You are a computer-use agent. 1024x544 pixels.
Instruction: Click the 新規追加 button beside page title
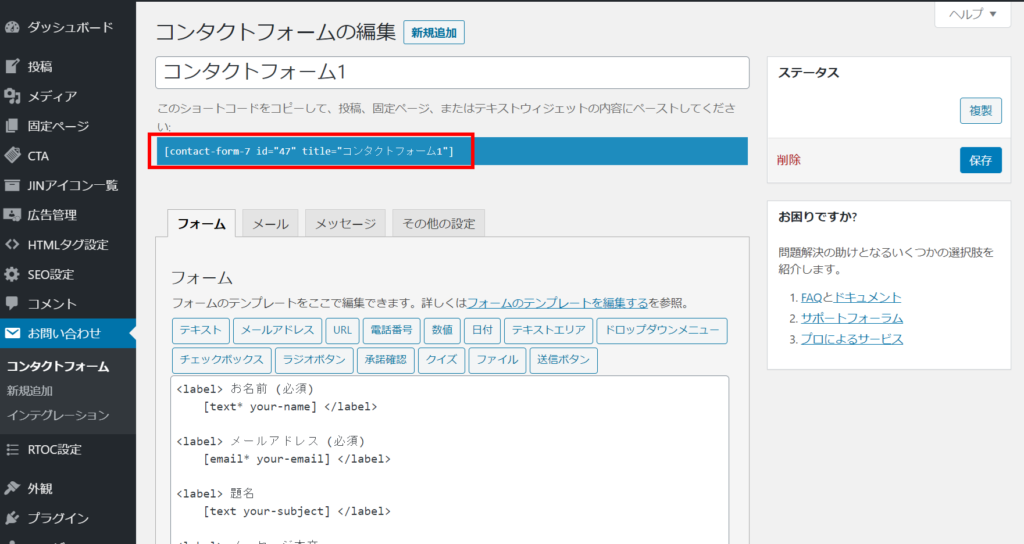[x=434, y=33]
